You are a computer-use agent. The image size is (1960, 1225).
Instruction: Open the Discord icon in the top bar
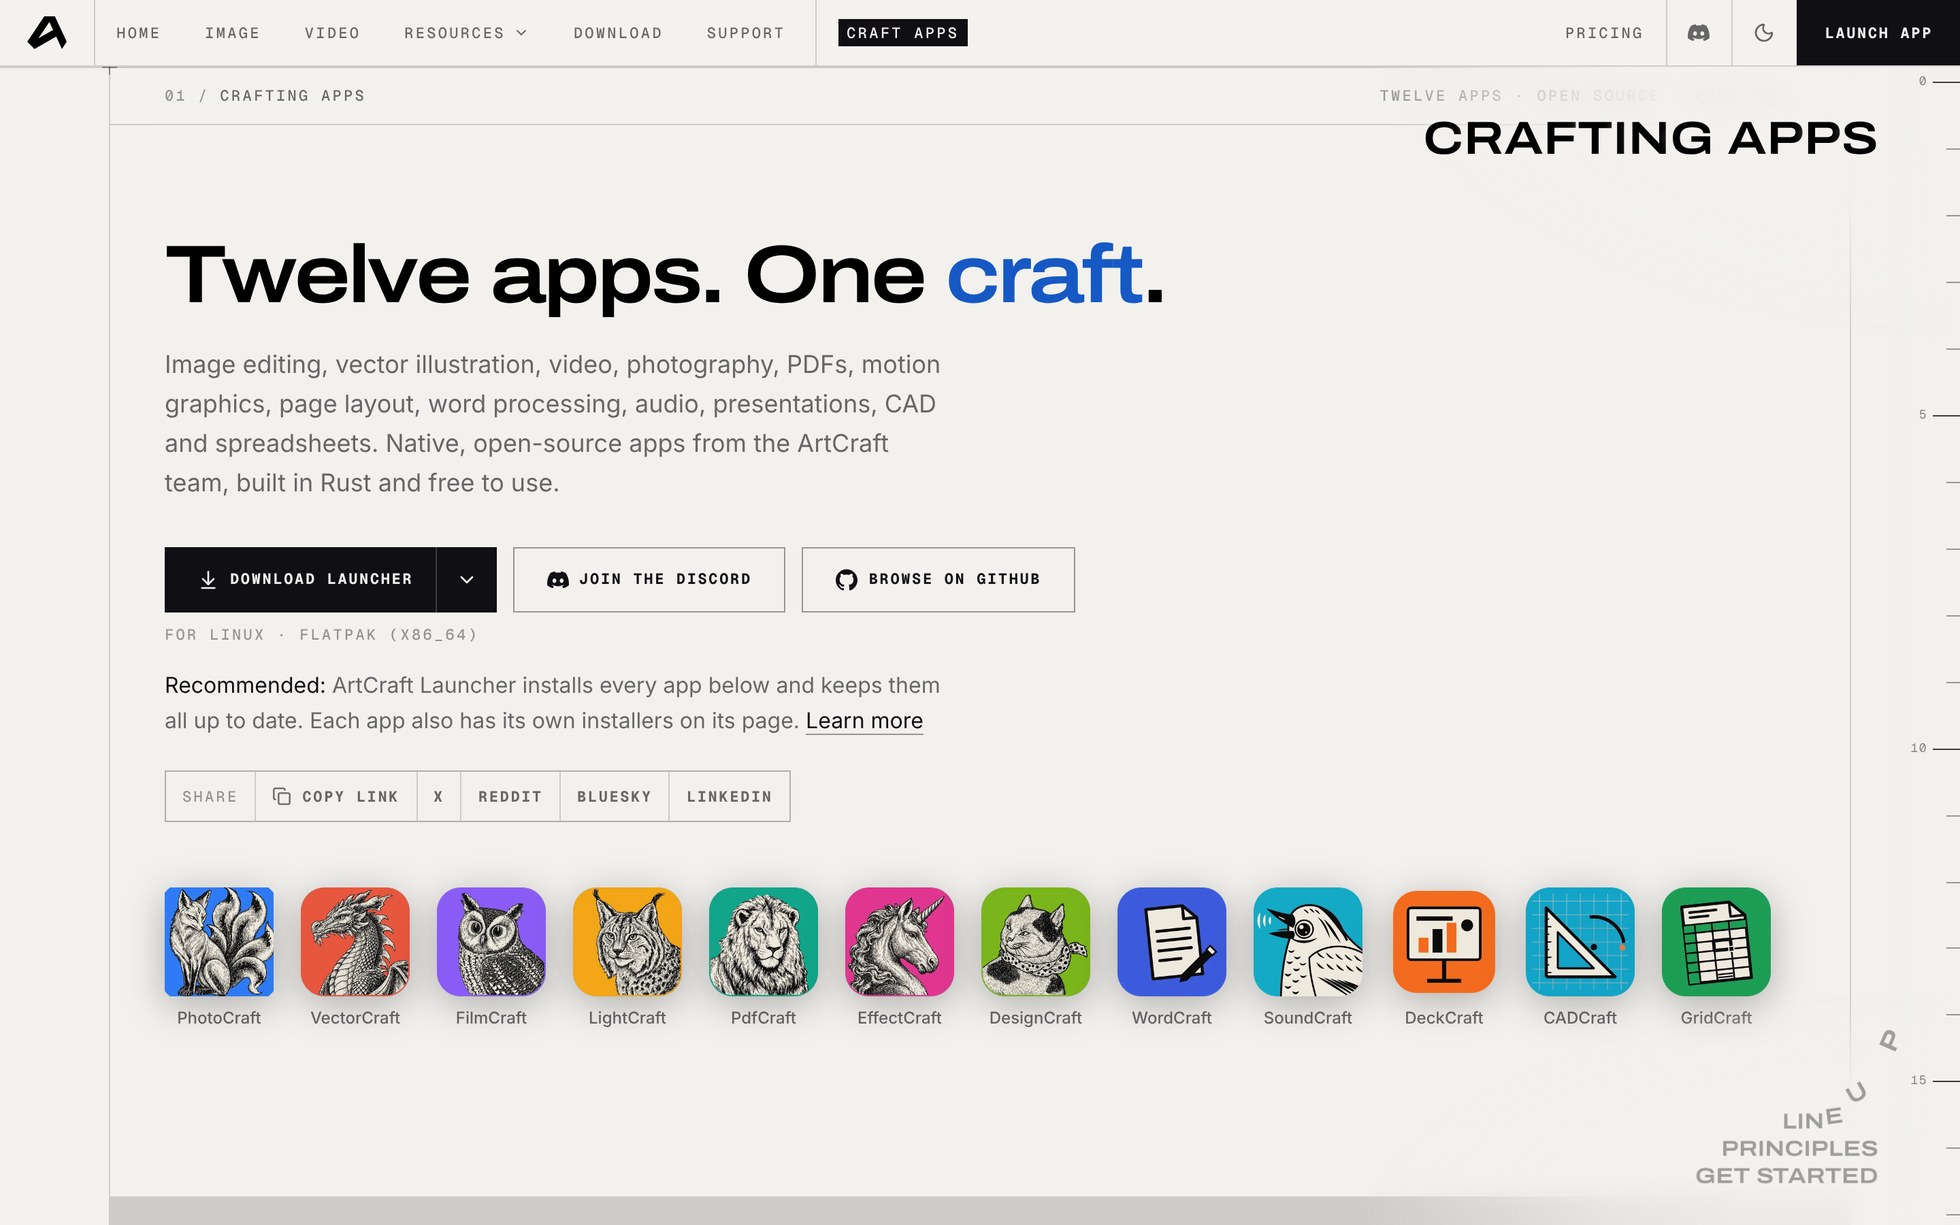pos(1698,33)
